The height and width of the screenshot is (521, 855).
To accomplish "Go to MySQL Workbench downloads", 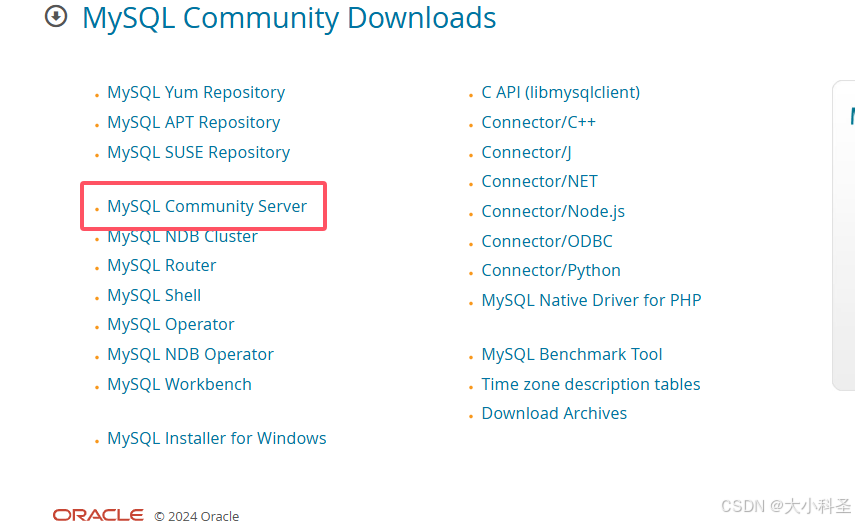I will [x=179, y=384].
